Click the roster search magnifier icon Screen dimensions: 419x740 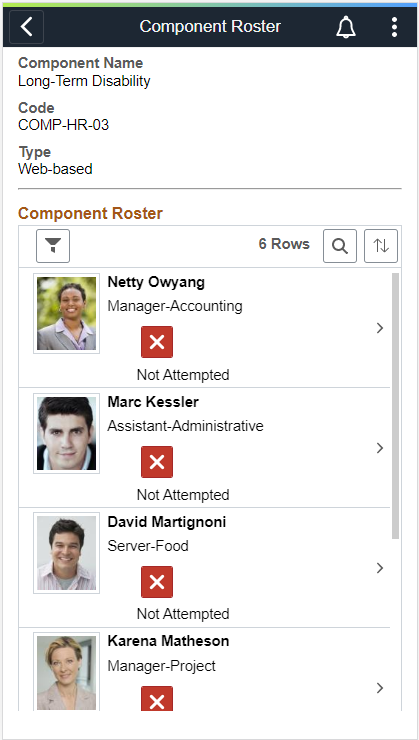(x=340, y=246)
